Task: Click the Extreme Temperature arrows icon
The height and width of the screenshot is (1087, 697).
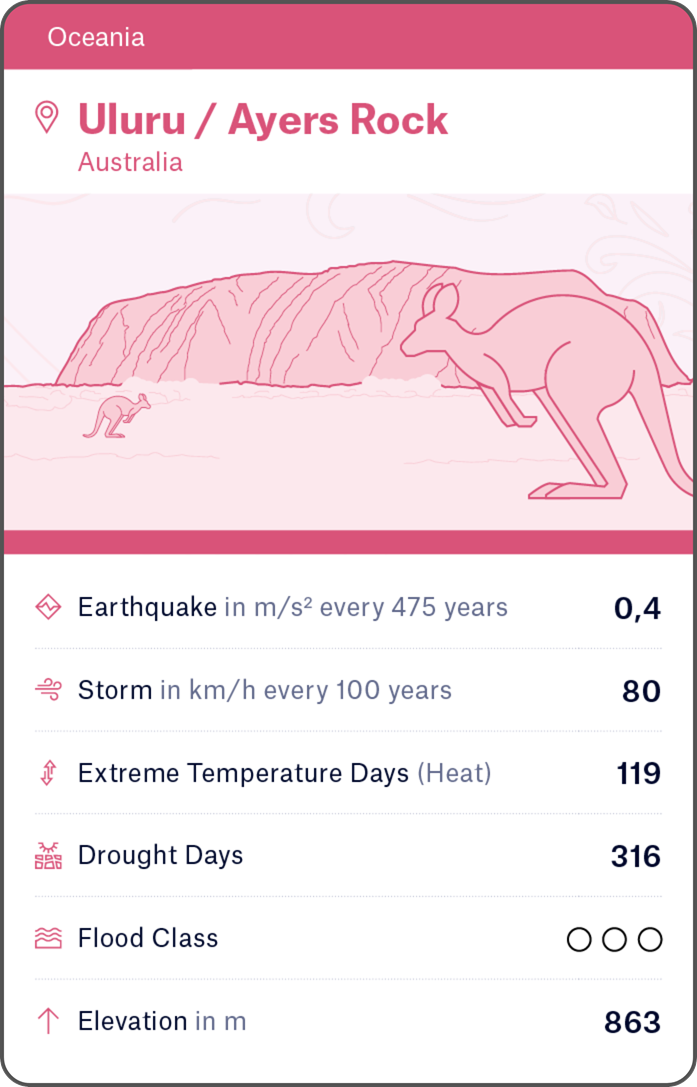Action: click(x=48, y=773)
